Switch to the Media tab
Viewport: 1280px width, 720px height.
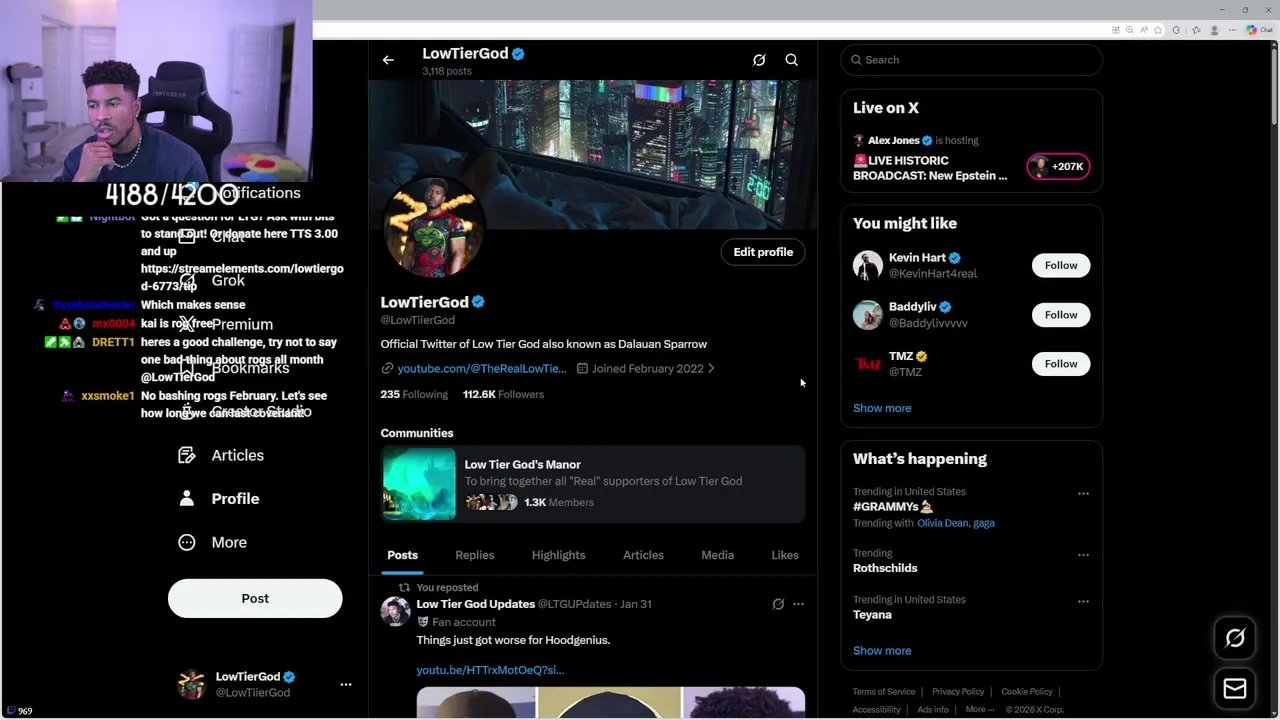717,555
